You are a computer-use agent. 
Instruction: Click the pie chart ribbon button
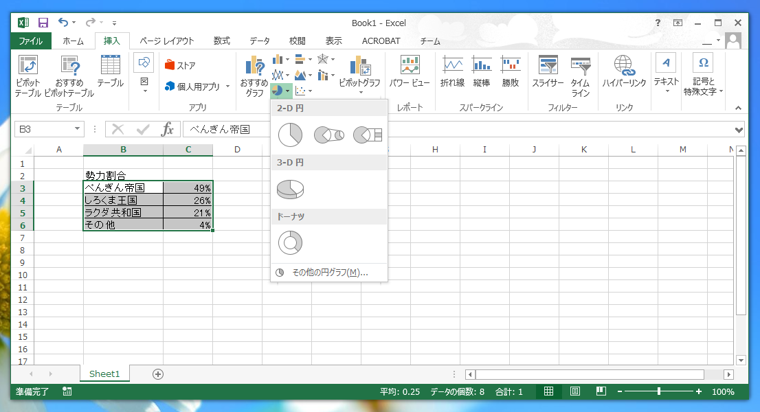click(281, 91)
